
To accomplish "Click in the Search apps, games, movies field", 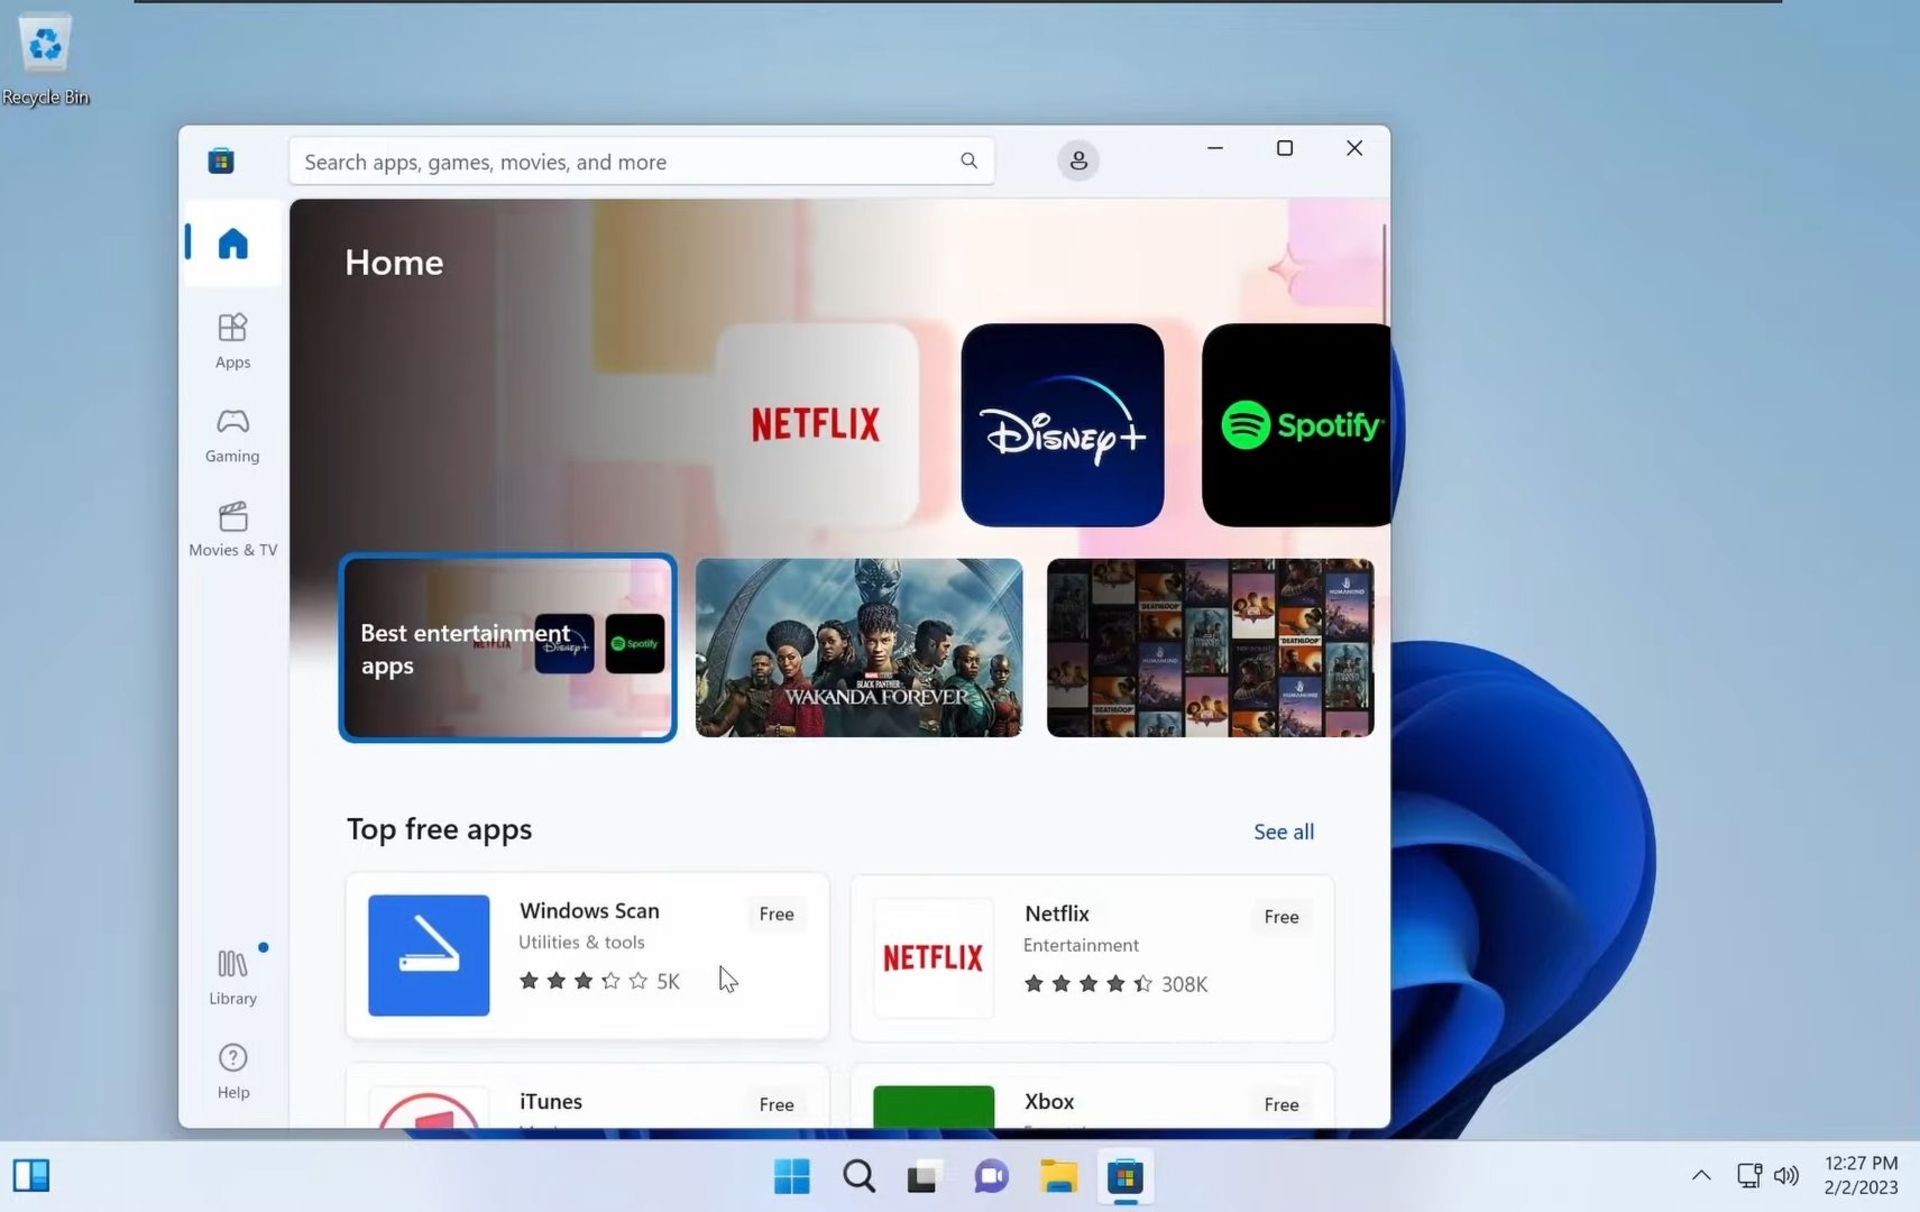I will (x=641, y=161).
